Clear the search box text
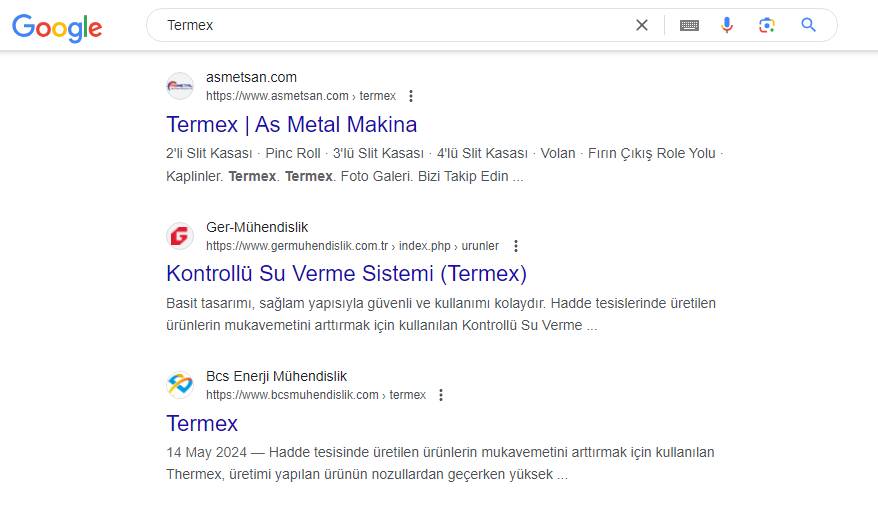 pyautogui.click(x=642, y=25)
